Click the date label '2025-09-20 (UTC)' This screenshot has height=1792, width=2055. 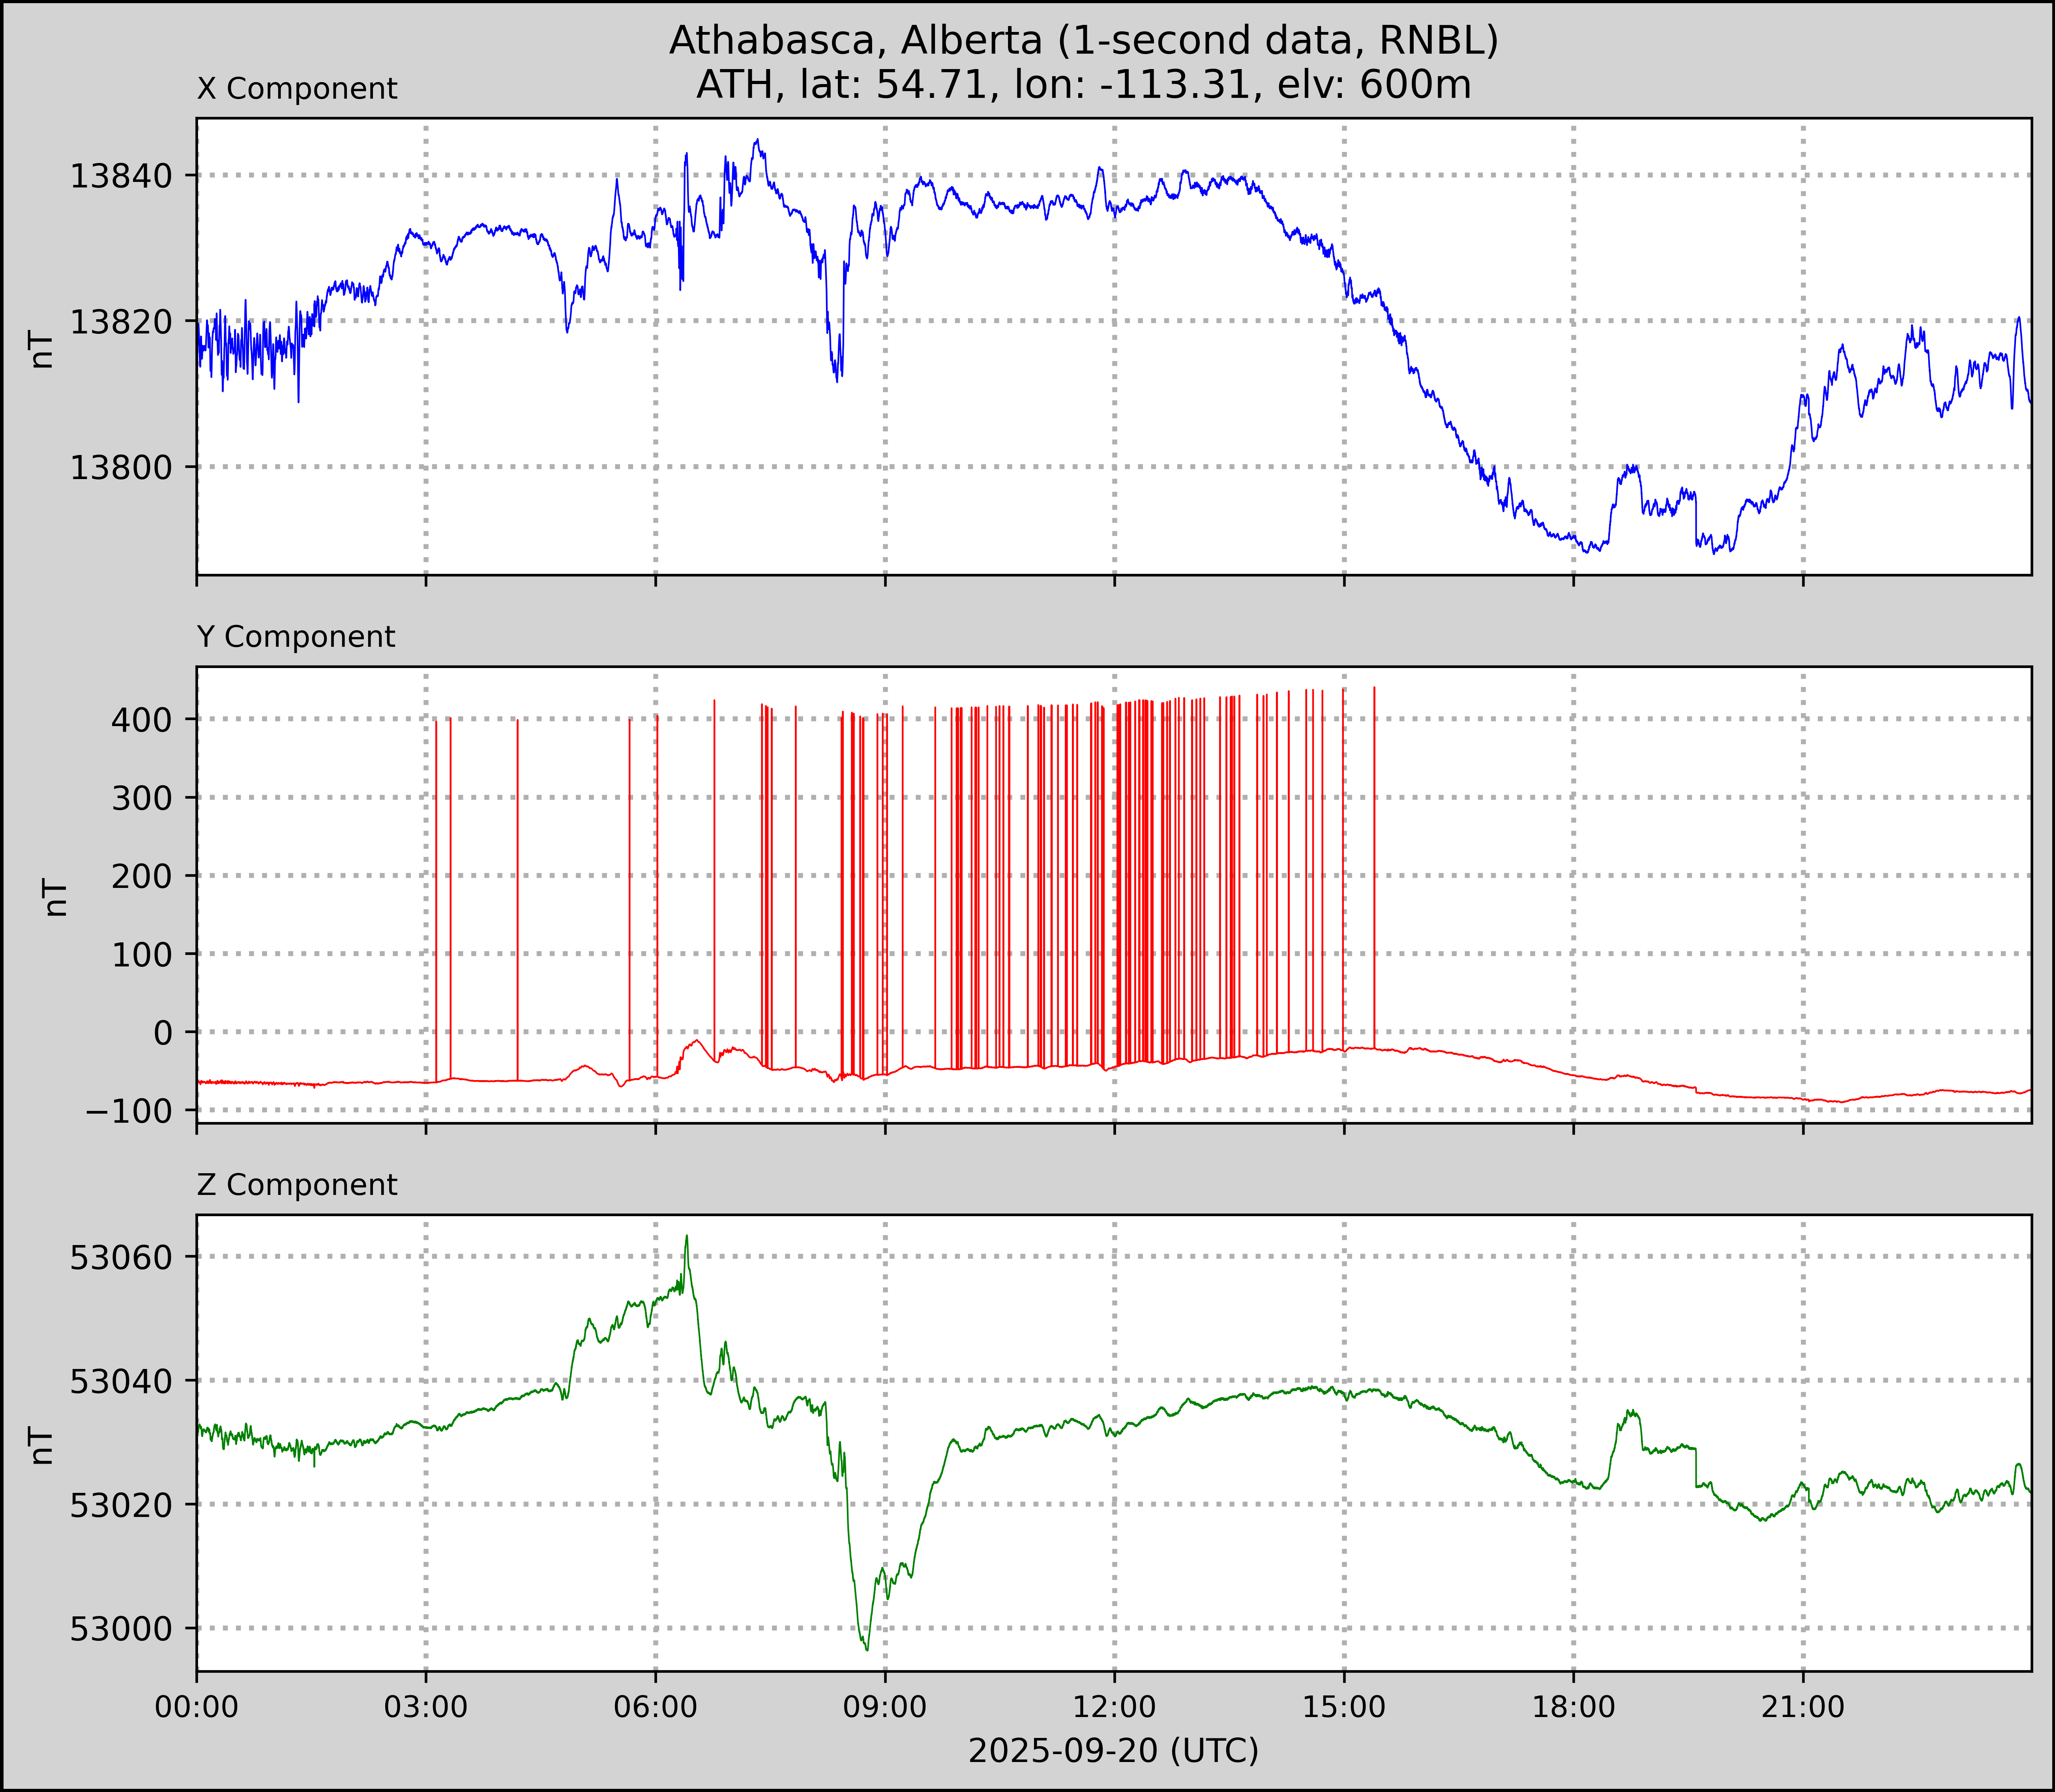[x=1113, y=1751]
